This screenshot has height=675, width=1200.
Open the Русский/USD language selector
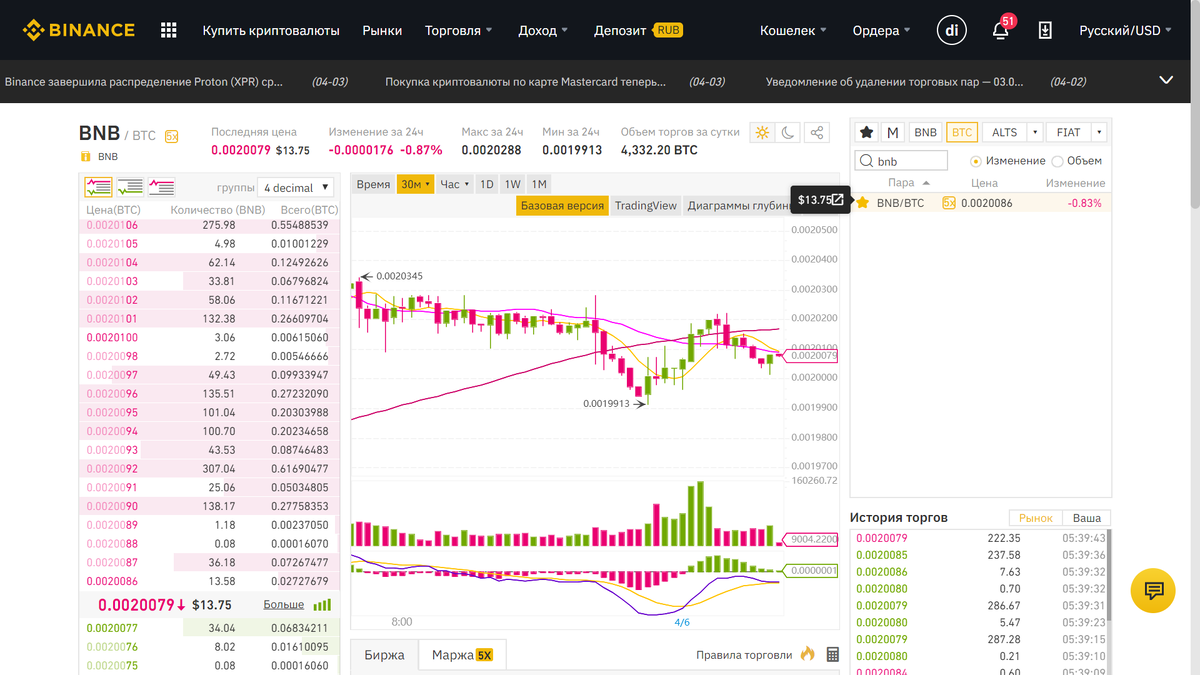(1126, 30)
